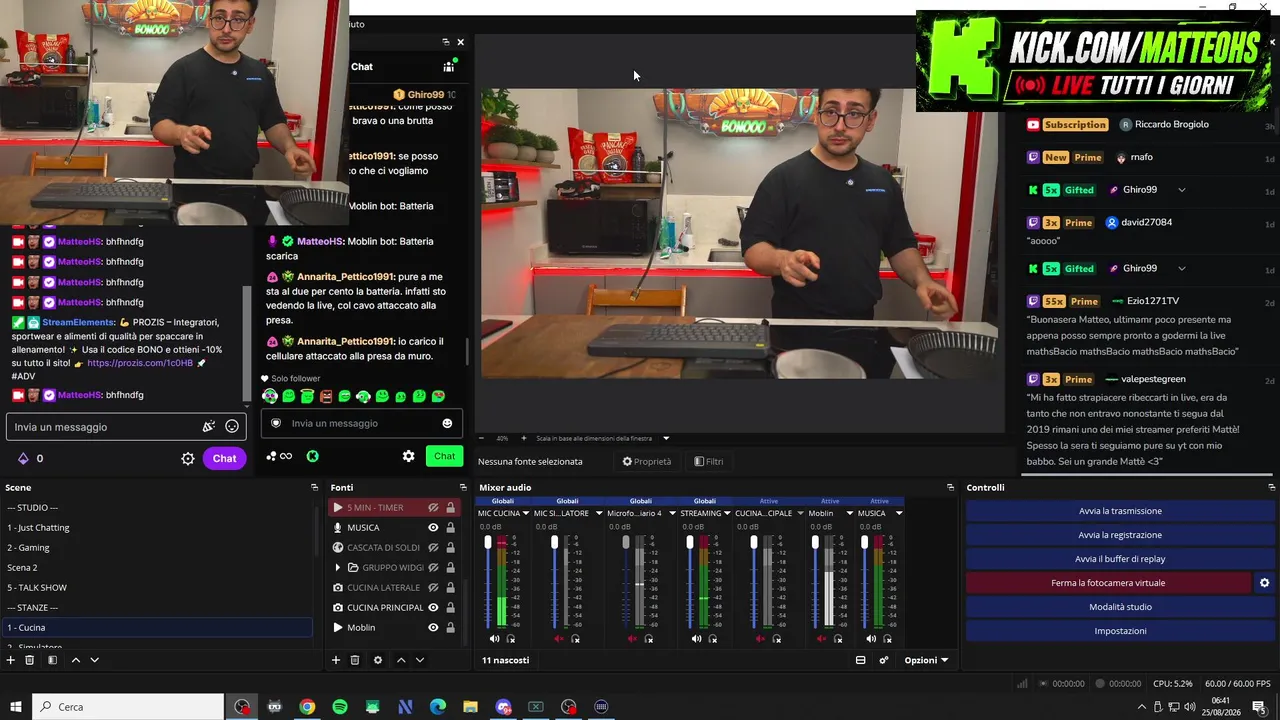The height and width of the screenshot is (720, 1280).
Task: Show the CUCINA LATERALE source
Action: 433,588
